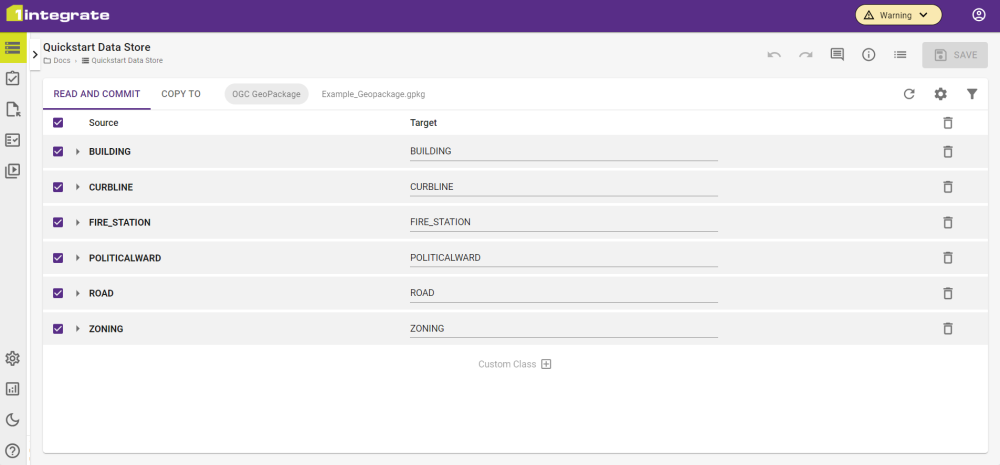Switch to the READ AND COMMIT tab
The image size is (1000, 465).
(x=97, y=94)
